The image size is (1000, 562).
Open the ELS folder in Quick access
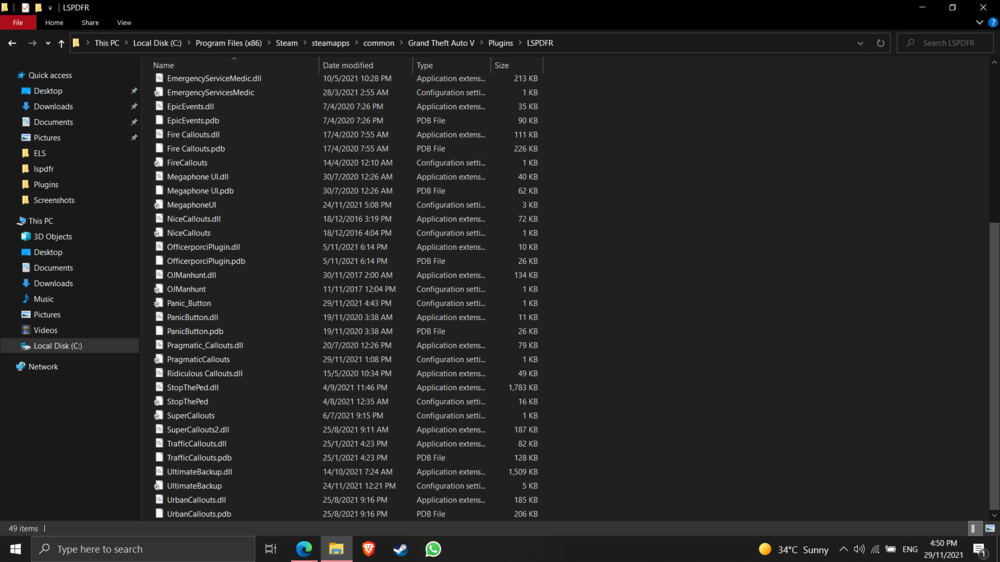[x=40, y=153]
